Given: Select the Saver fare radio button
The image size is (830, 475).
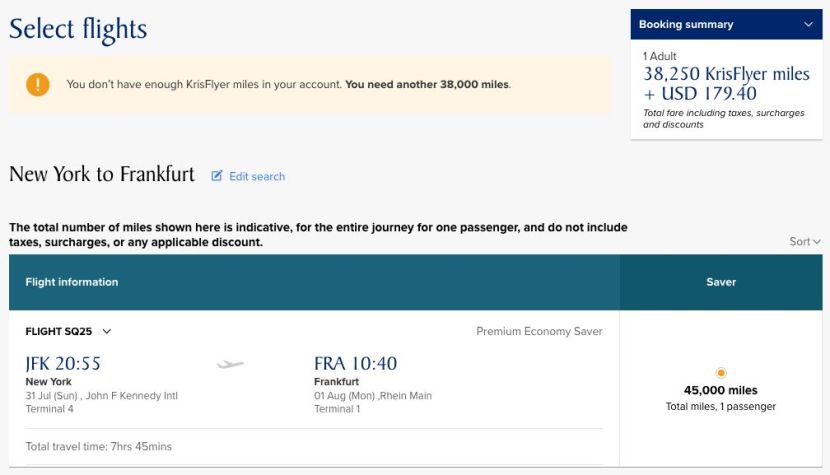Looking at the screenshot, I should pyautogui.click(x=721, y=373).
